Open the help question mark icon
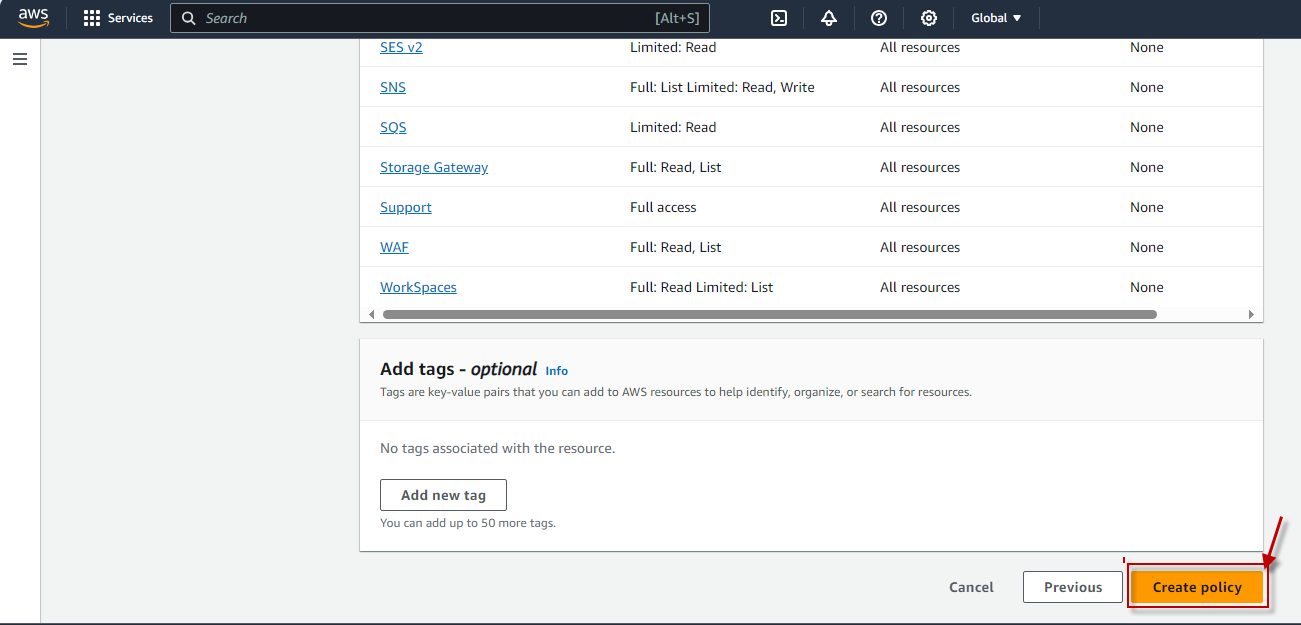The image size is (1301, 625). pos(879,18)
